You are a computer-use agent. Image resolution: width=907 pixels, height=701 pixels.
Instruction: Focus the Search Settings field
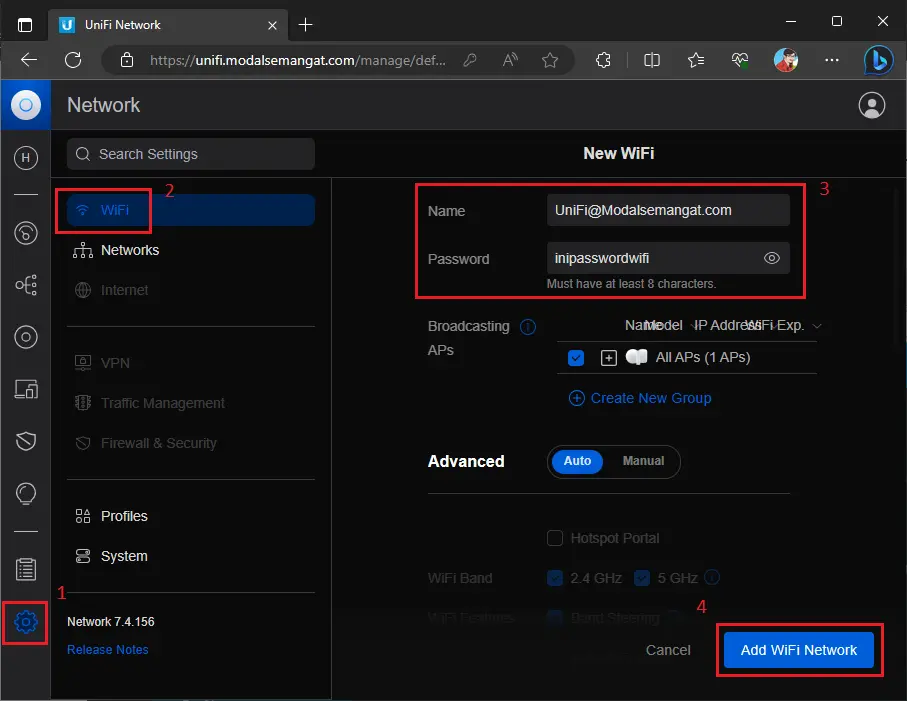point(191,154)
